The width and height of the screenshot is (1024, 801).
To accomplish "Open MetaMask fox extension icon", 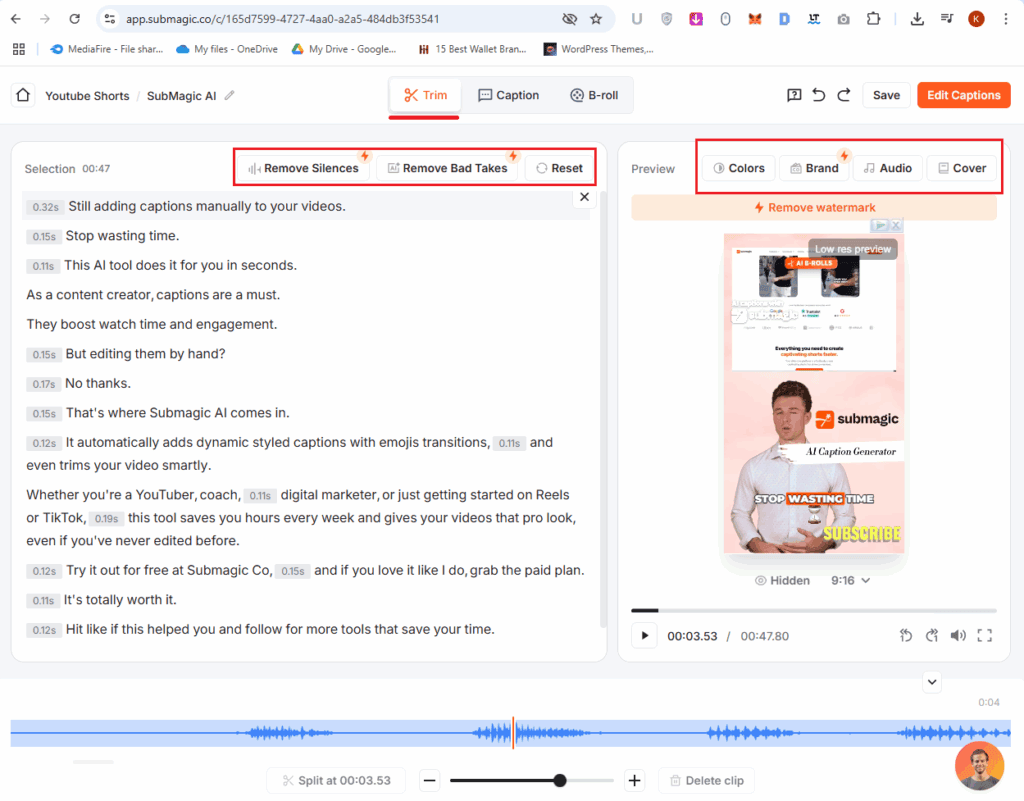I will click(x=755, y=19).
